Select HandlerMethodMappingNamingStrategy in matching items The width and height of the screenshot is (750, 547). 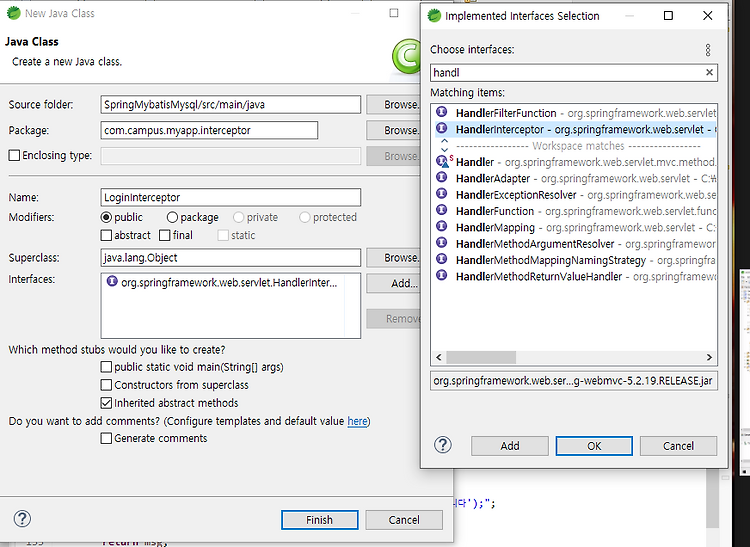[x=576, y=260]
